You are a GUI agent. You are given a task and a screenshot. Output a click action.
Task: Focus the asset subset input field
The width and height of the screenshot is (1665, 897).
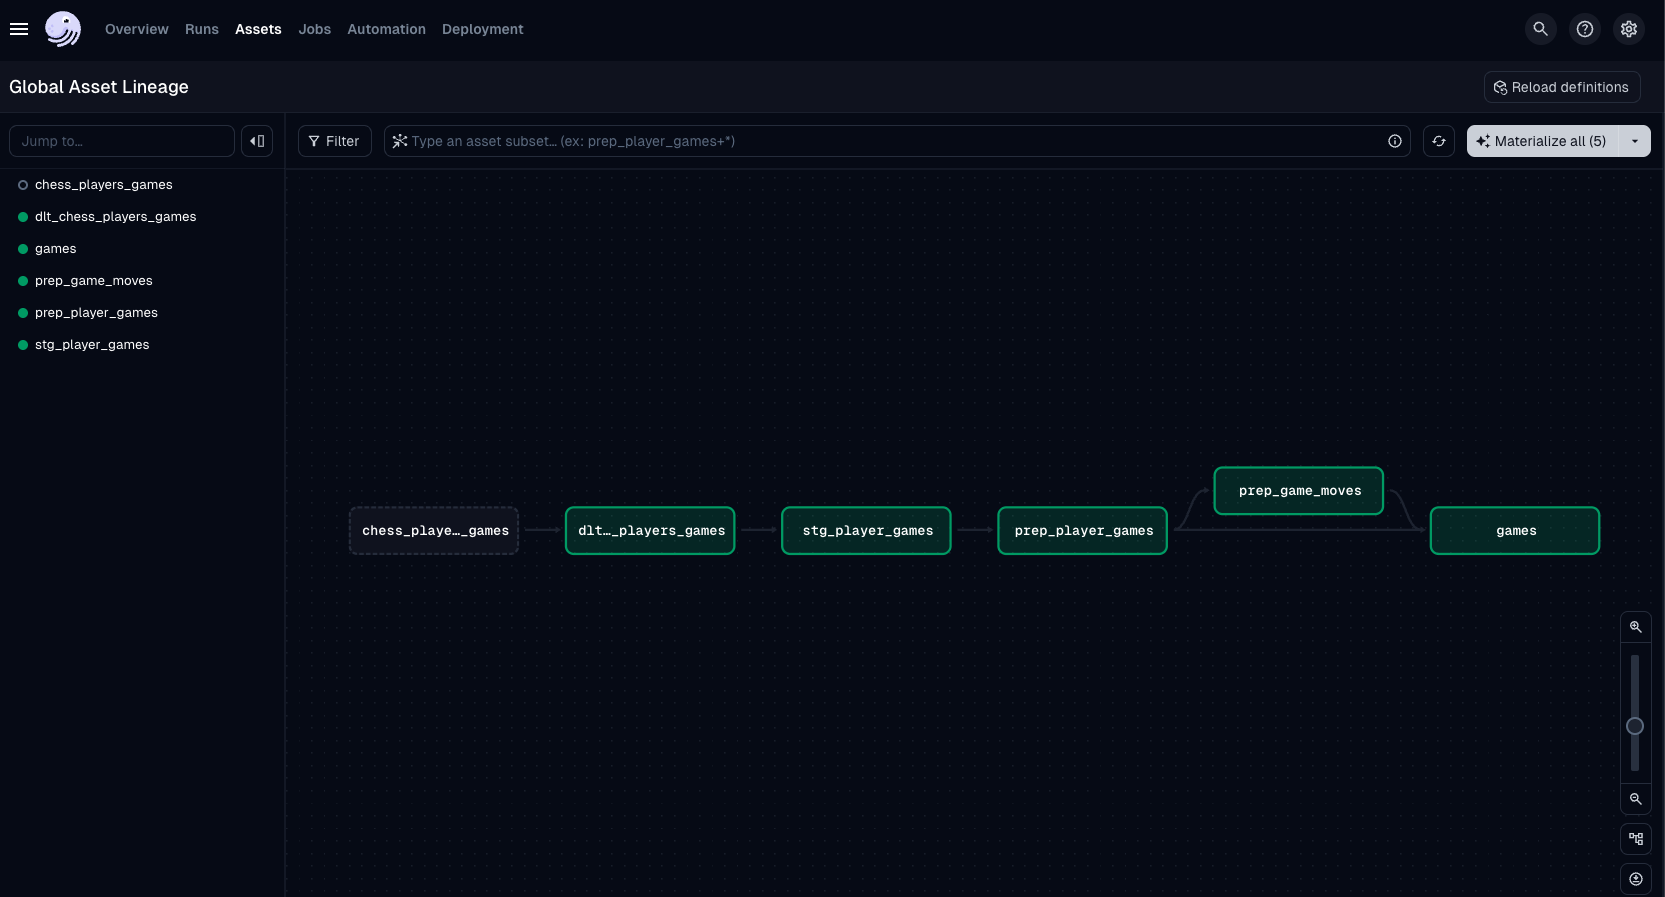[897, 141]
